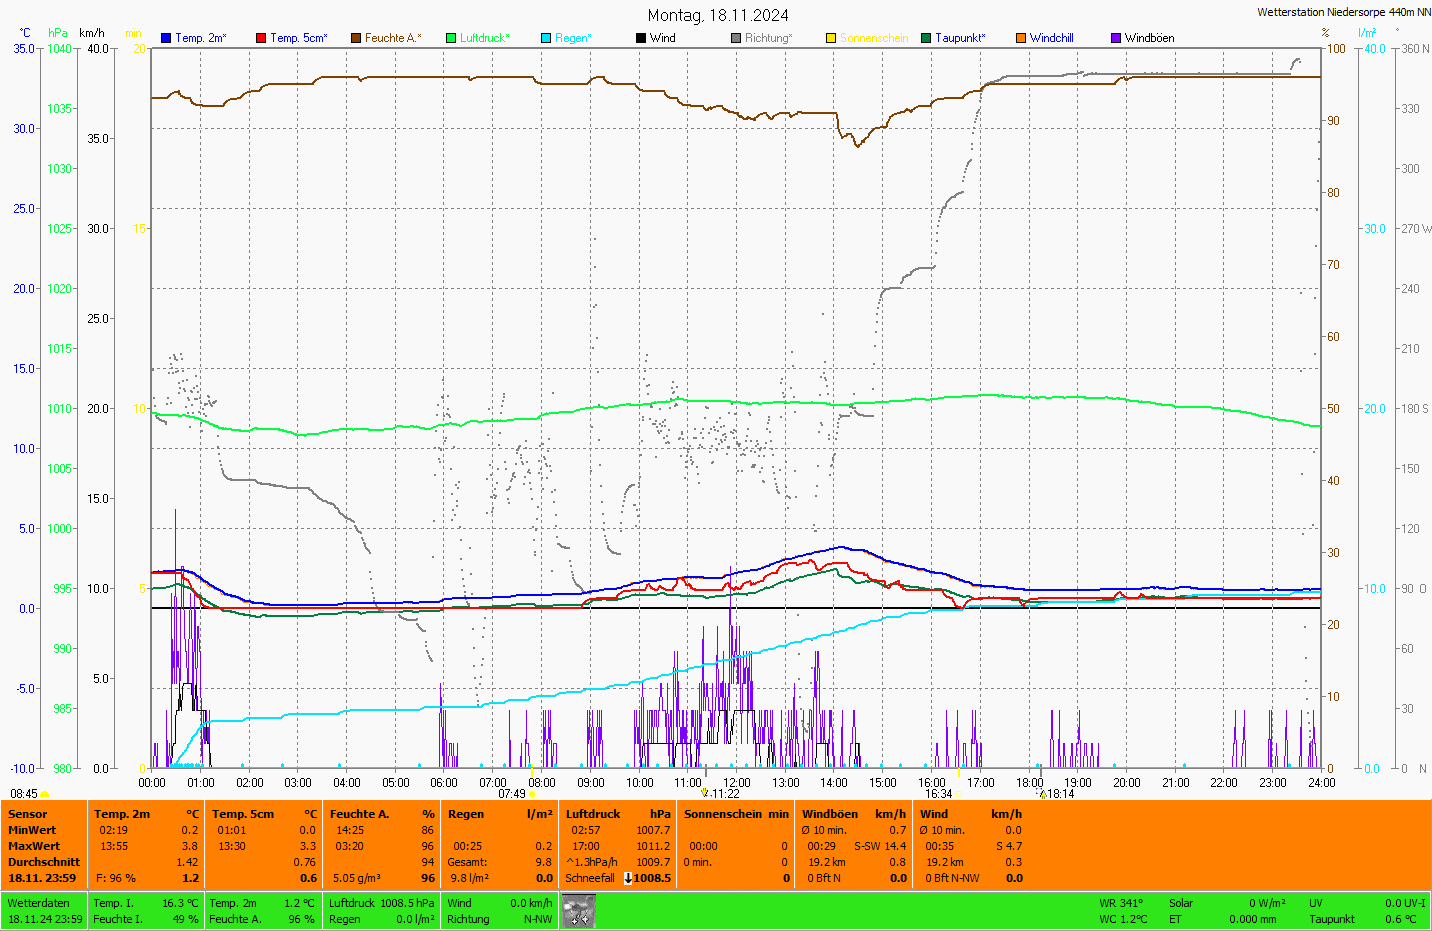Click the yellow Sonnenschein legend label
The image size is (1432, 931).
[873, 38]
